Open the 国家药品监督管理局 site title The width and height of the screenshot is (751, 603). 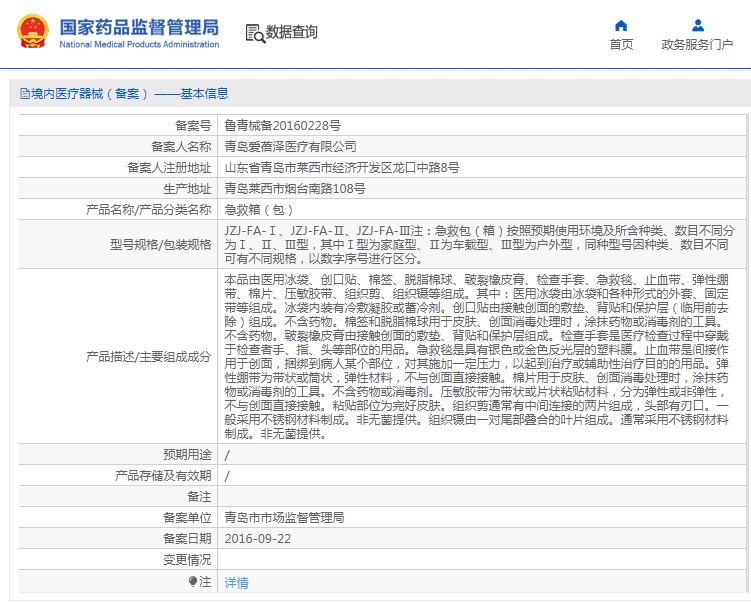pyautogui.click(x=139, y=27)
